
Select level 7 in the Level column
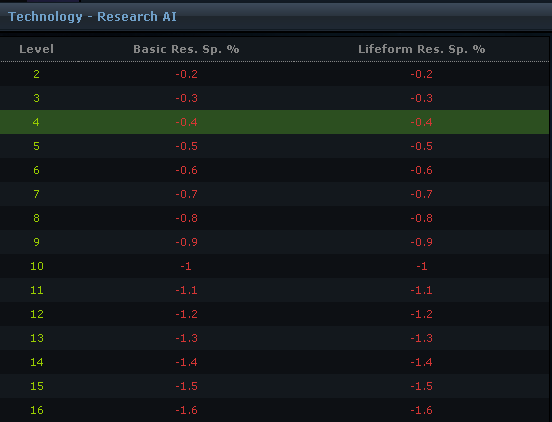click(x=36, y=194)
